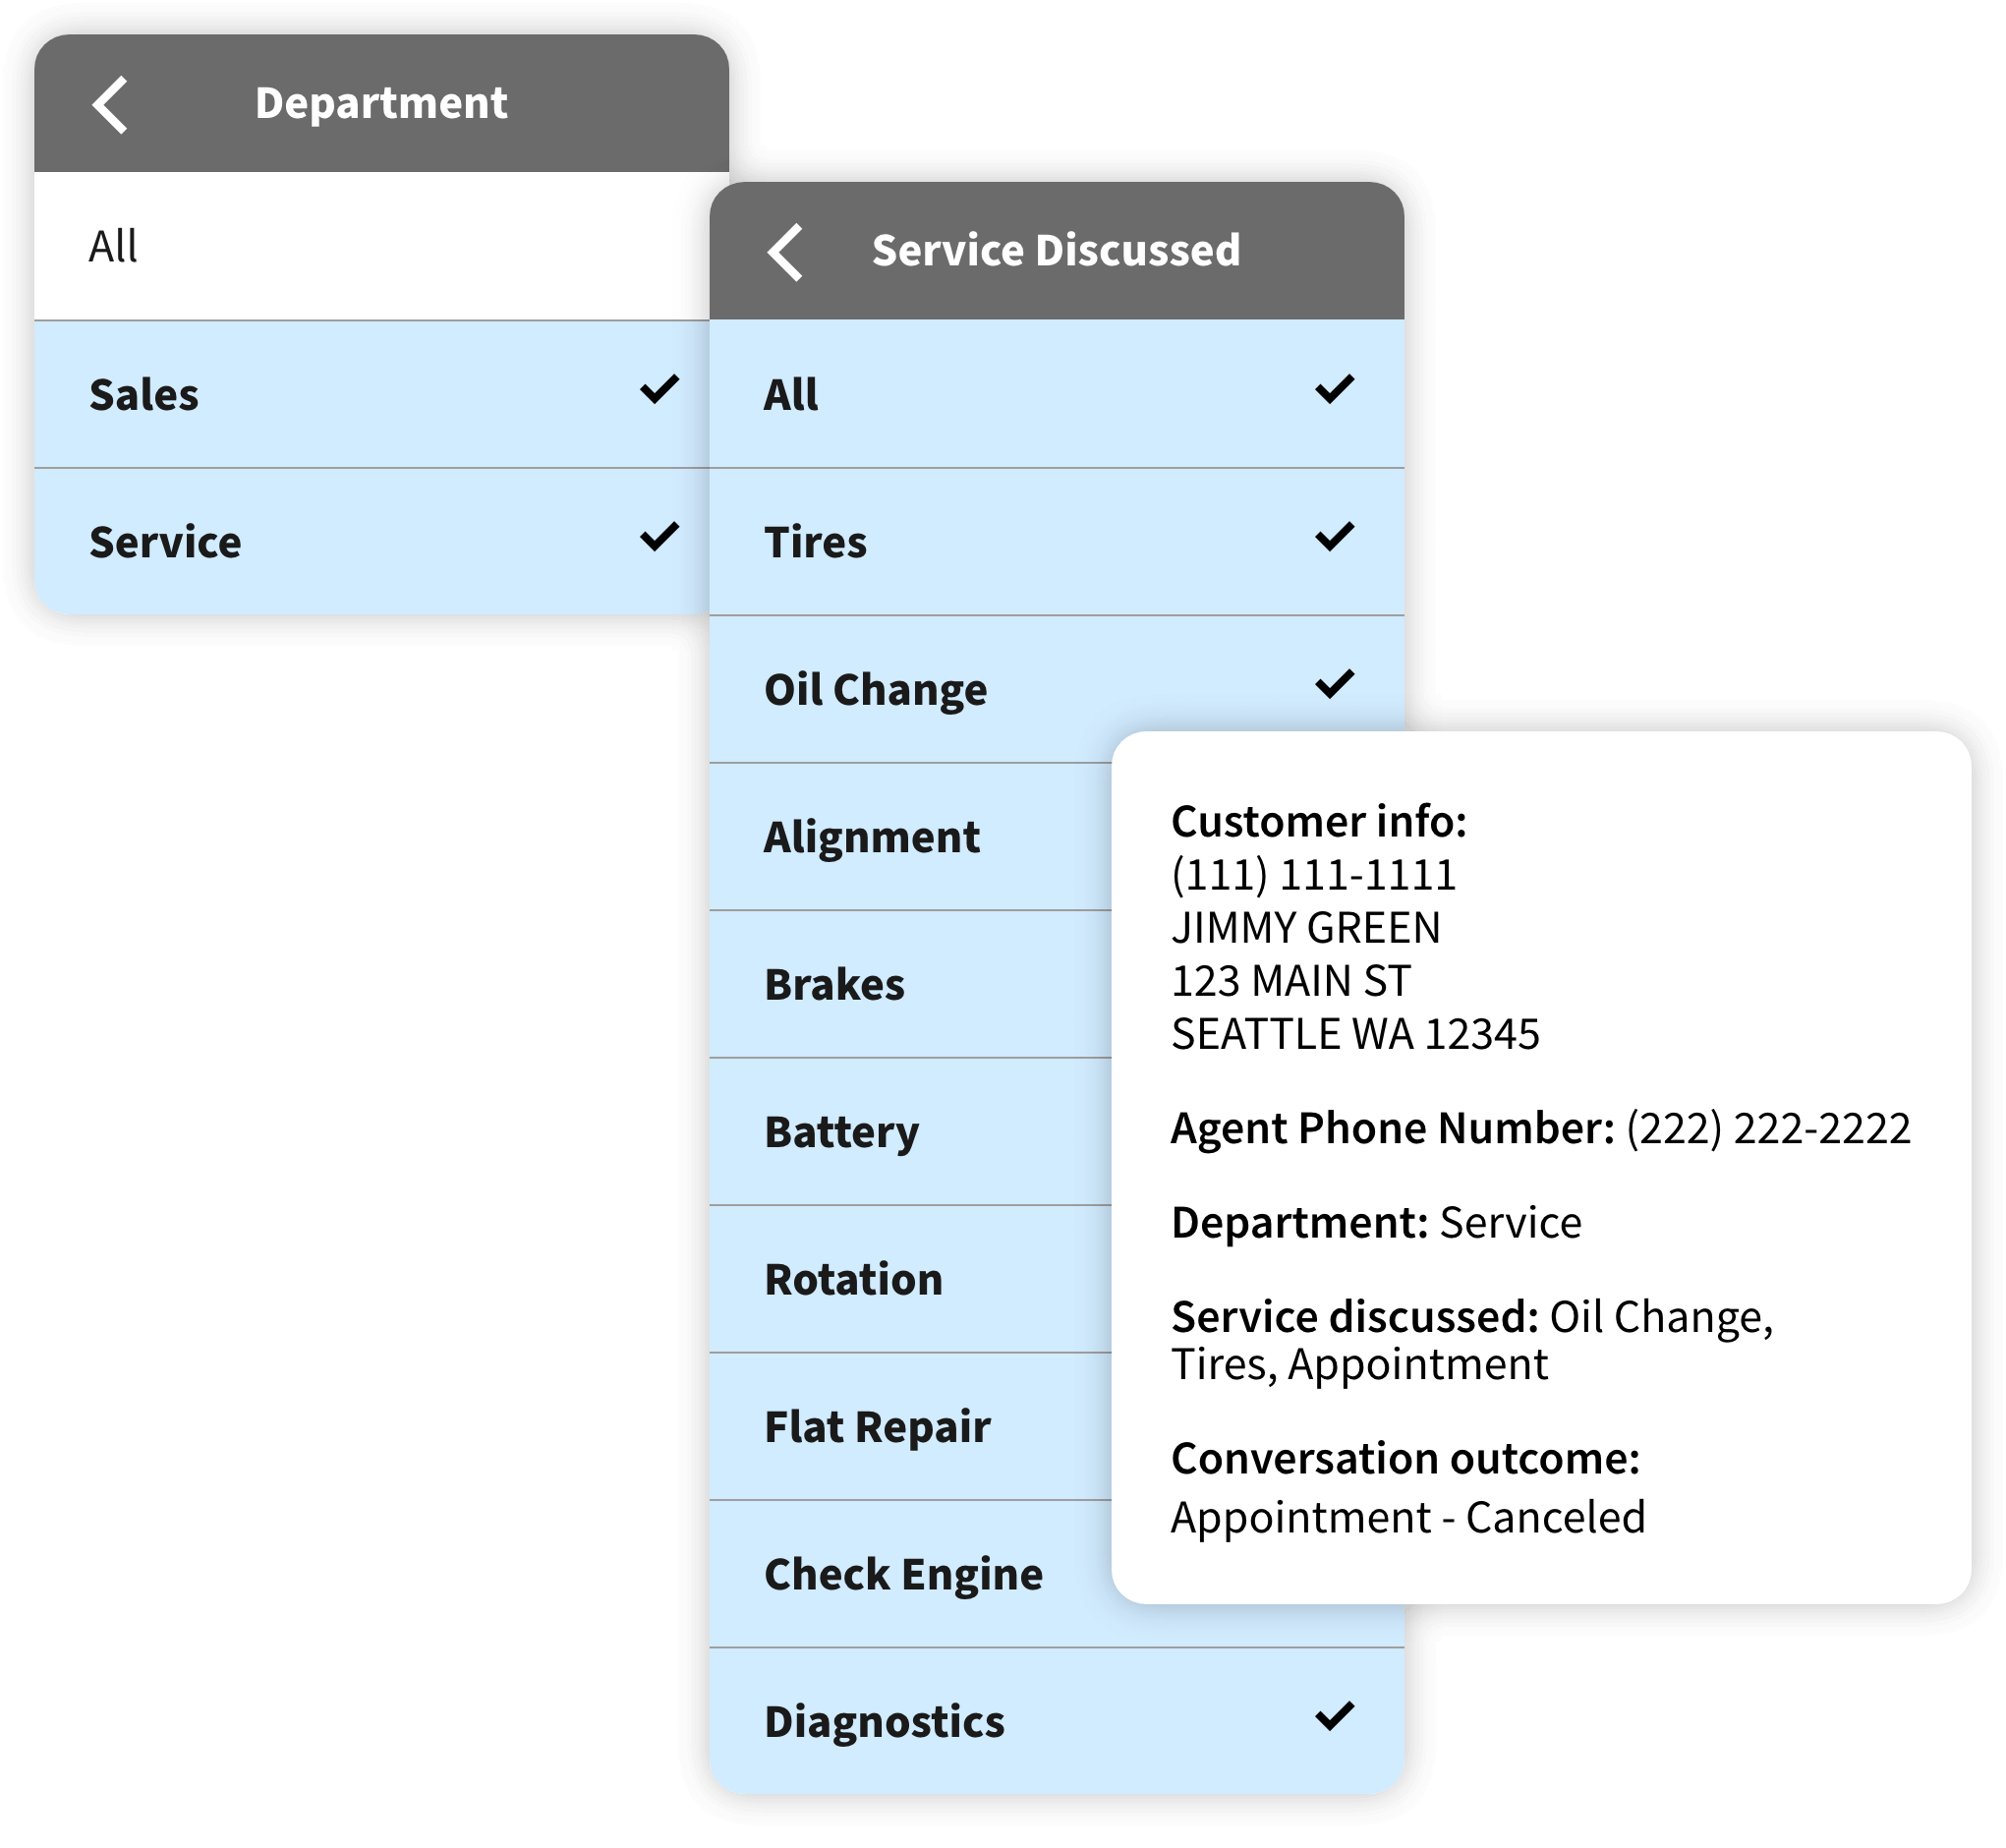Choose Rotation from service list
This screenshot has width=2006, height=1848.
(853, 1279)
